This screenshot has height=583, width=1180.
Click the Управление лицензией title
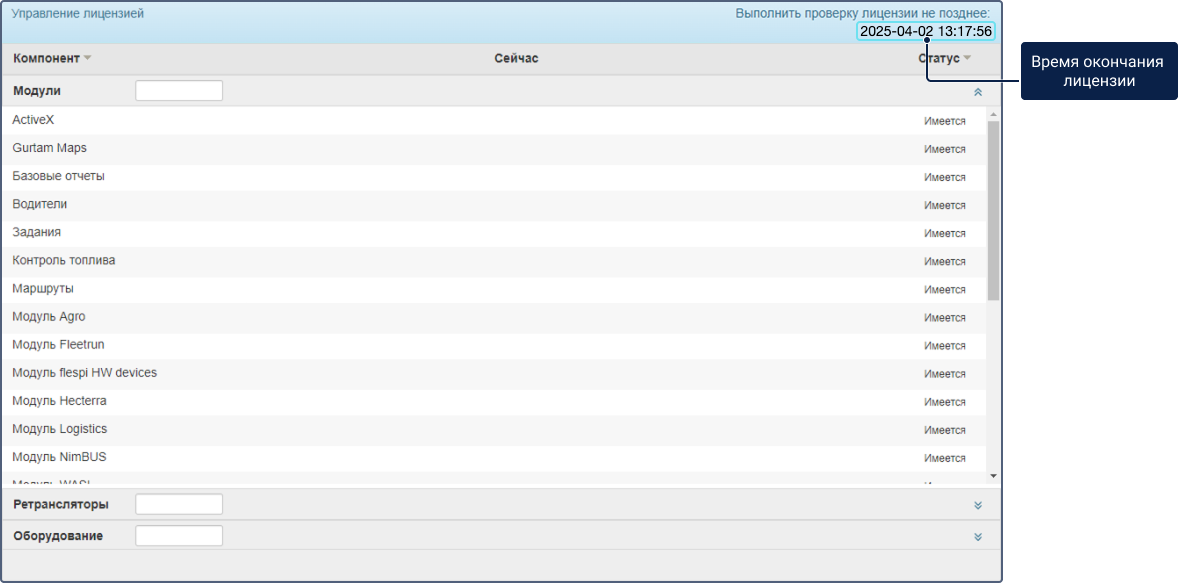pos(78,14)
